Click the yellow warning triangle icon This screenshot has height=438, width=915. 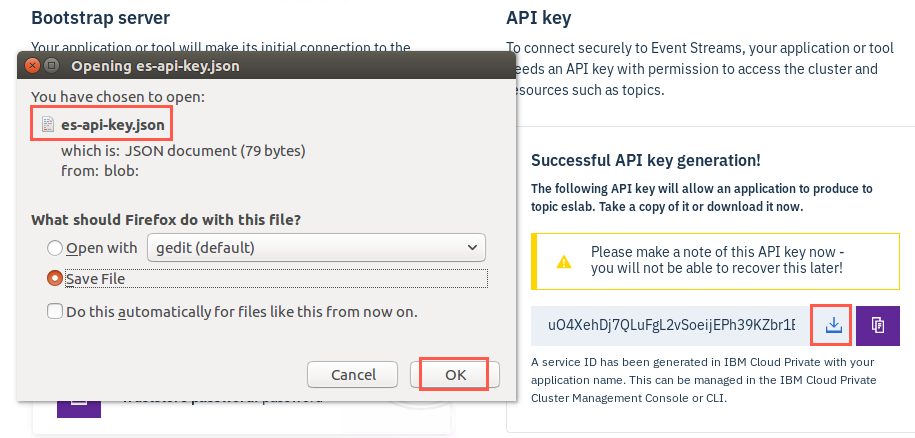(x=564, y=262)
